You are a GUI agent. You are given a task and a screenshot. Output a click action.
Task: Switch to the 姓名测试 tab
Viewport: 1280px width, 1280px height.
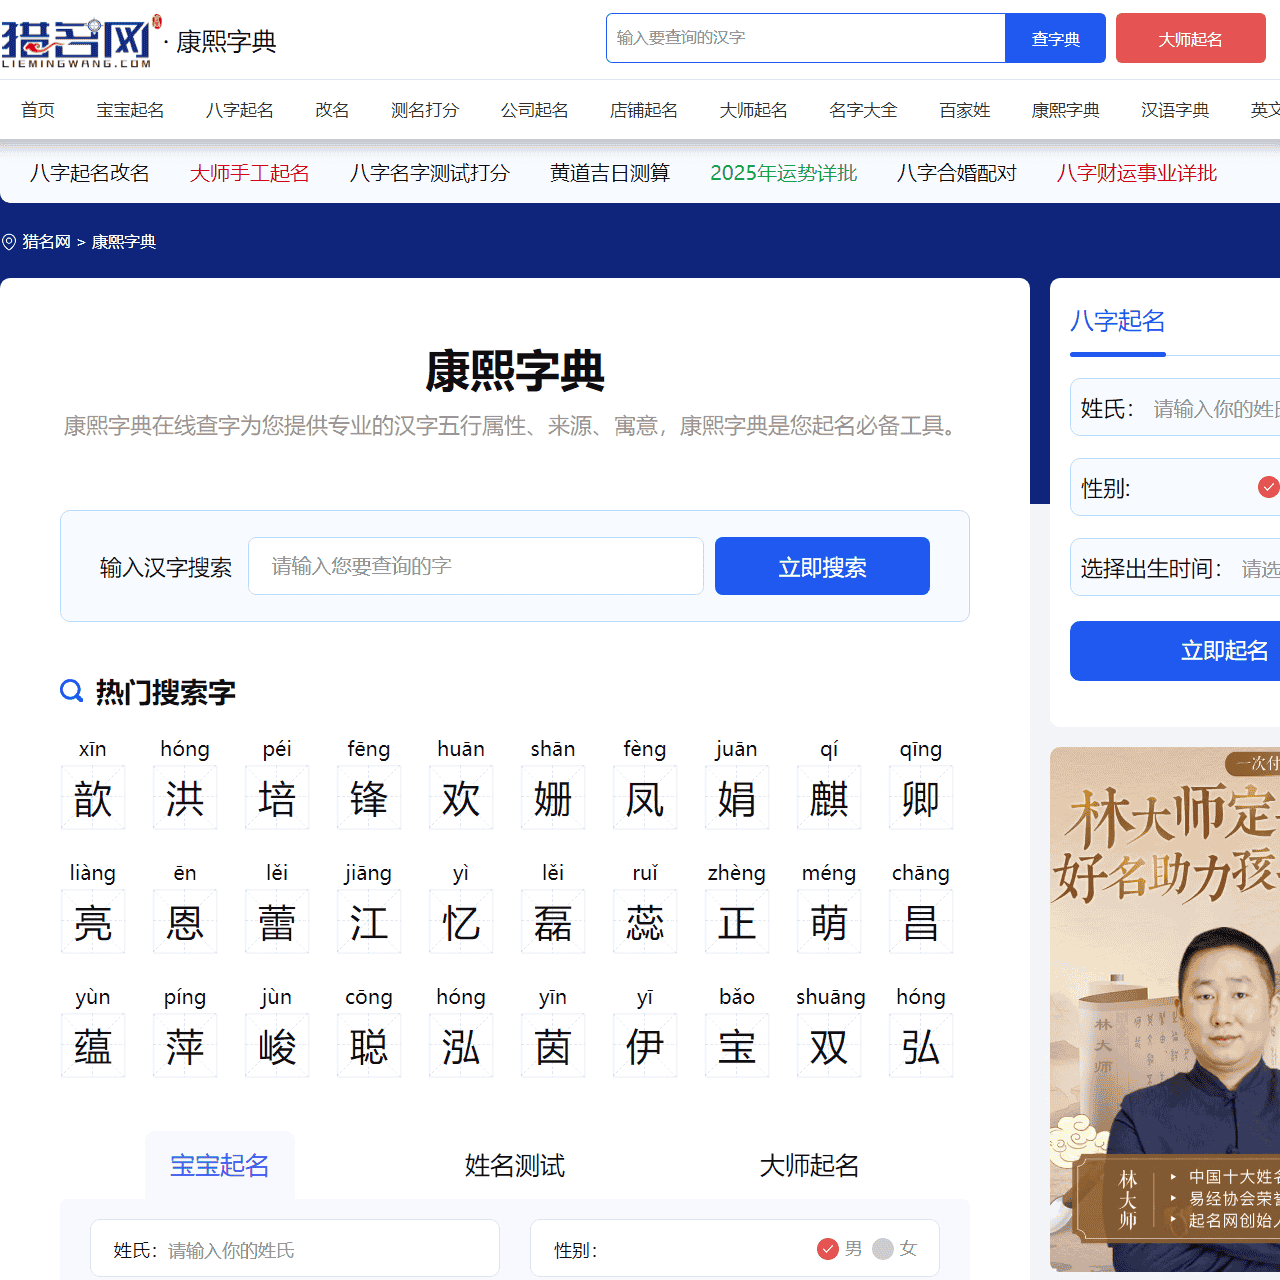(514, 1165)
